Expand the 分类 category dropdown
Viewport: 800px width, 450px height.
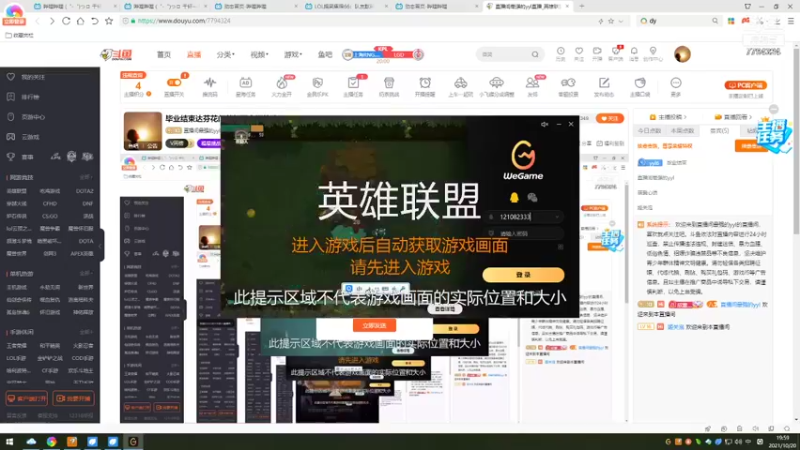pos(225,55)
